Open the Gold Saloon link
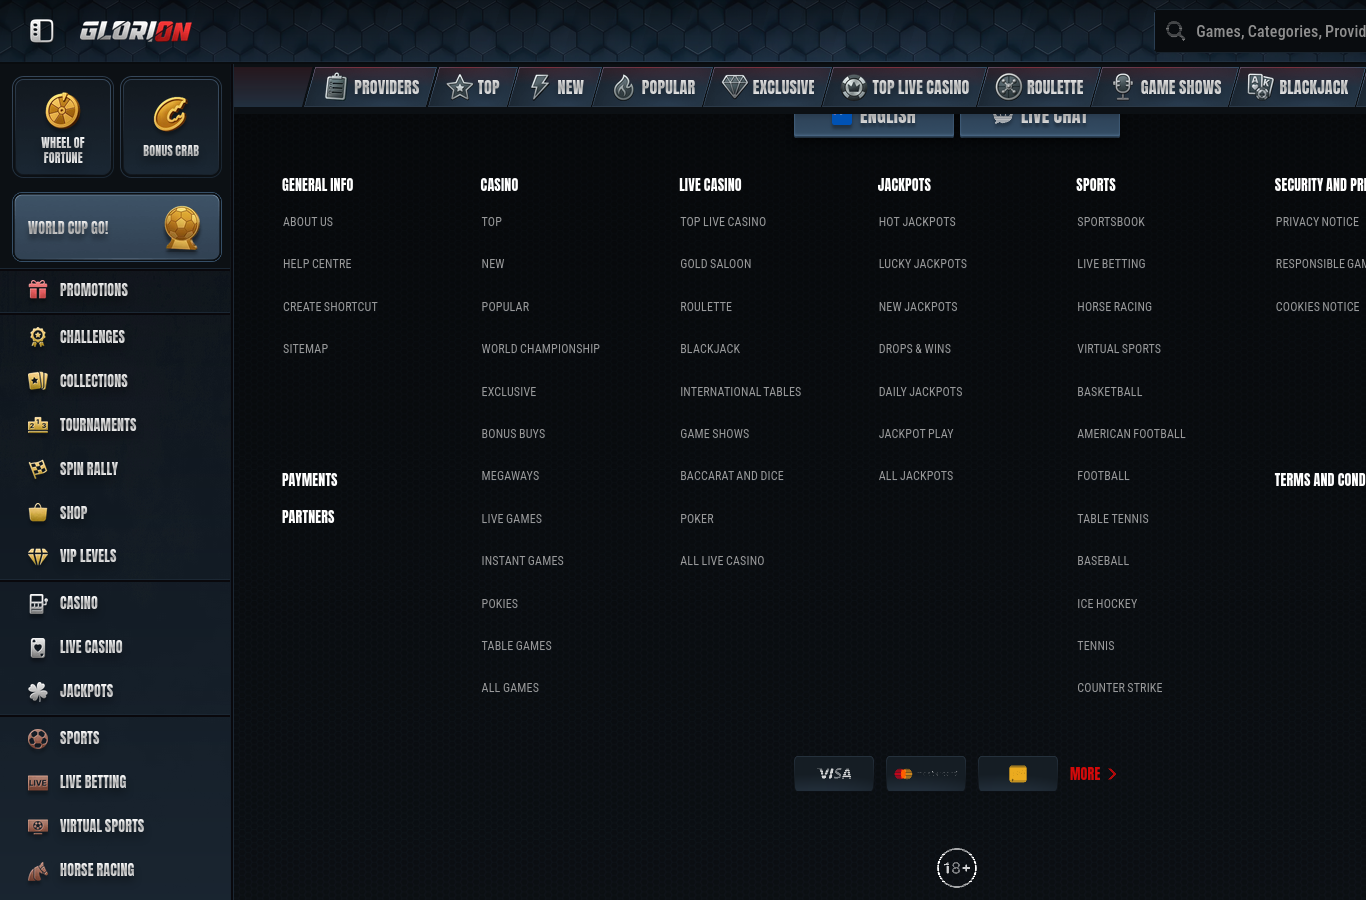1366x900 pixels. 716,264
